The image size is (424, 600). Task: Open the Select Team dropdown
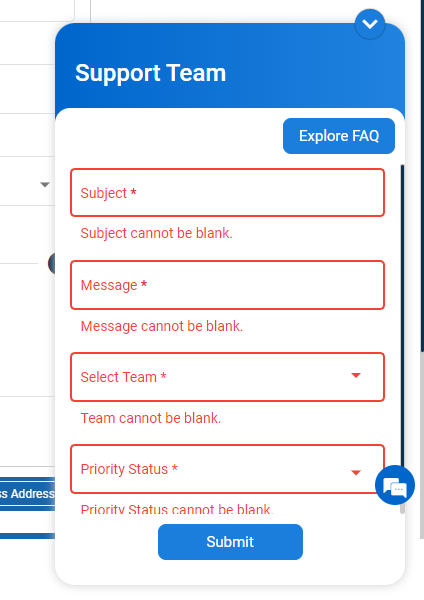tap(227, 377)
